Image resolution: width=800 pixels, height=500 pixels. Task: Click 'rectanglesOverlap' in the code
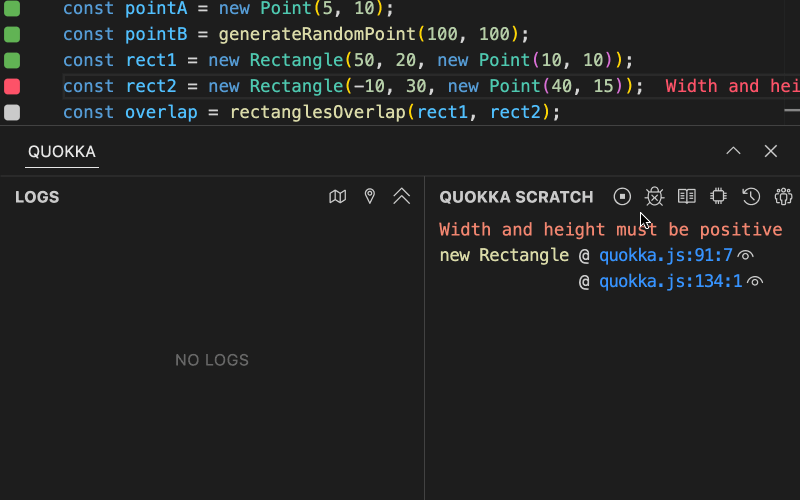tap(318, 112)
